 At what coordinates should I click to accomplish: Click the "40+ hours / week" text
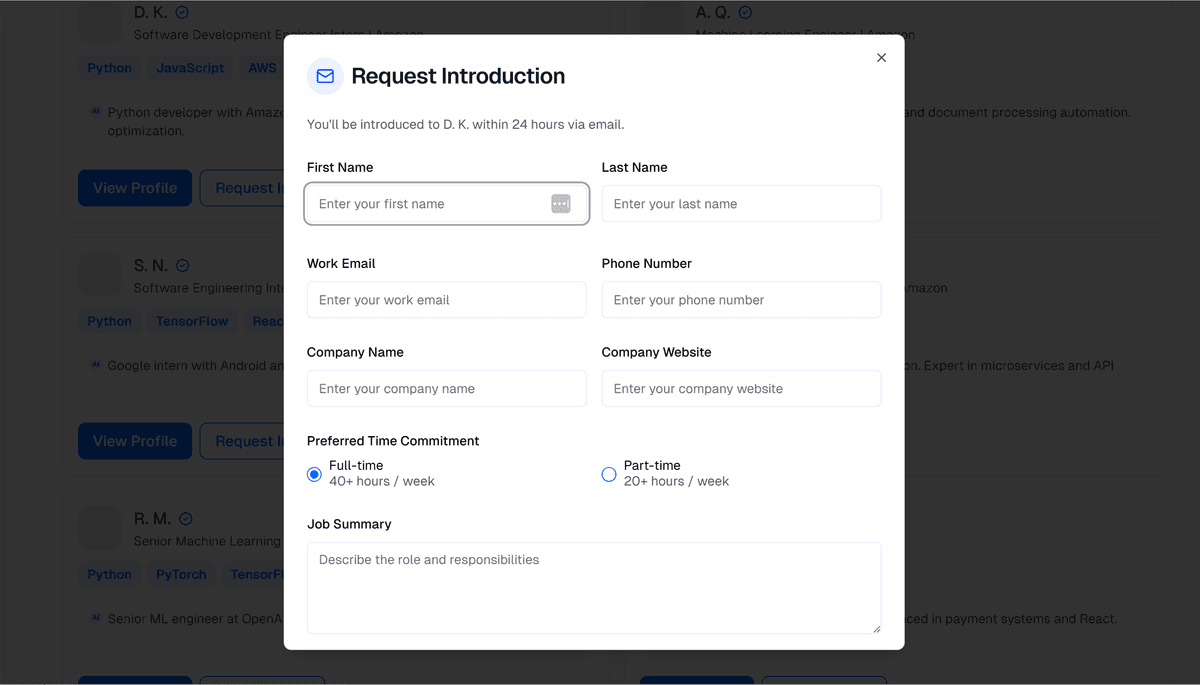coord(382,481)
